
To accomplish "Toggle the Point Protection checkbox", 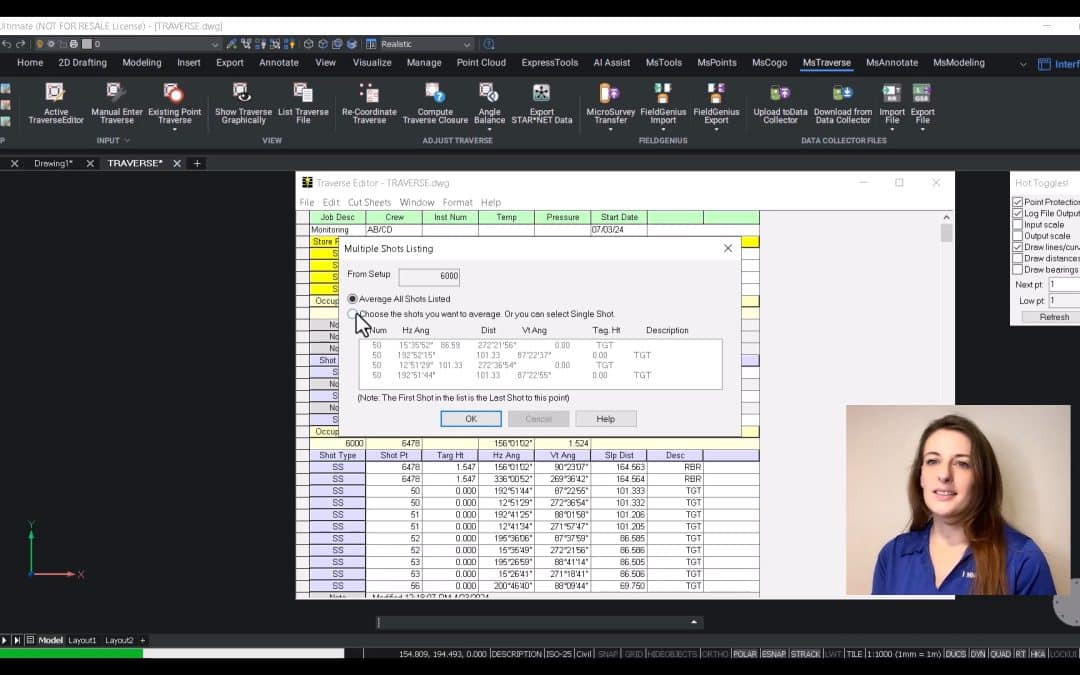I will [1018, 202].
